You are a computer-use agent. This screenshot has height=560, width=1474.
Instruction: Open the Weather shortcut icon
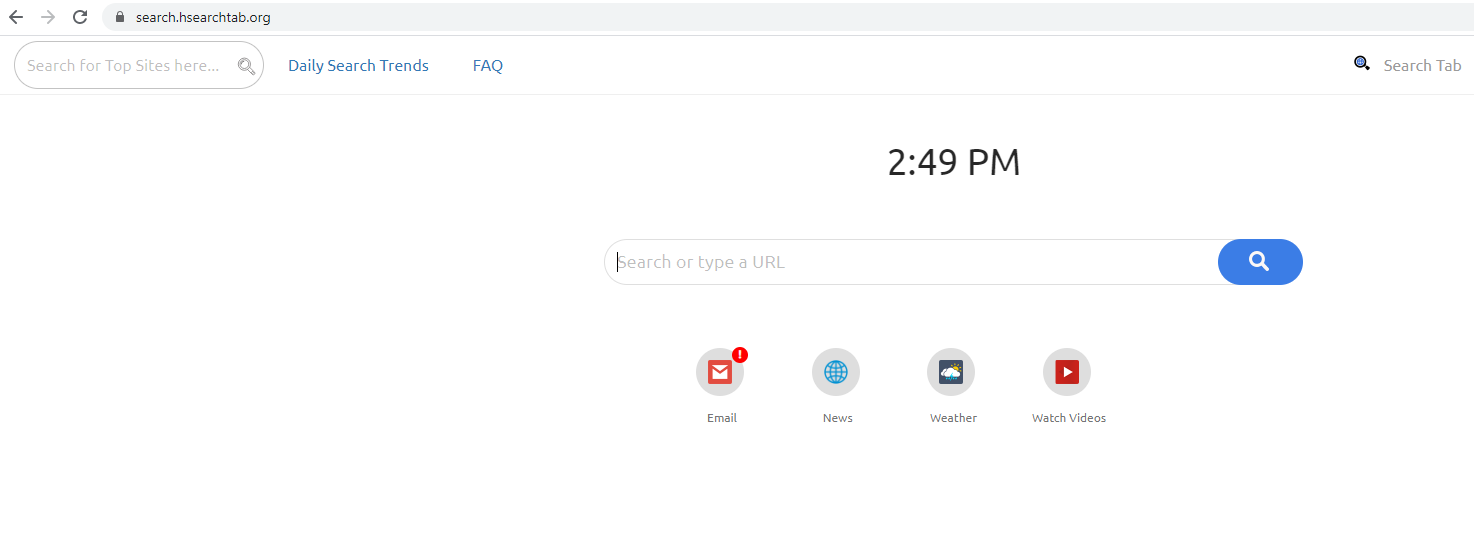point(951,373)
